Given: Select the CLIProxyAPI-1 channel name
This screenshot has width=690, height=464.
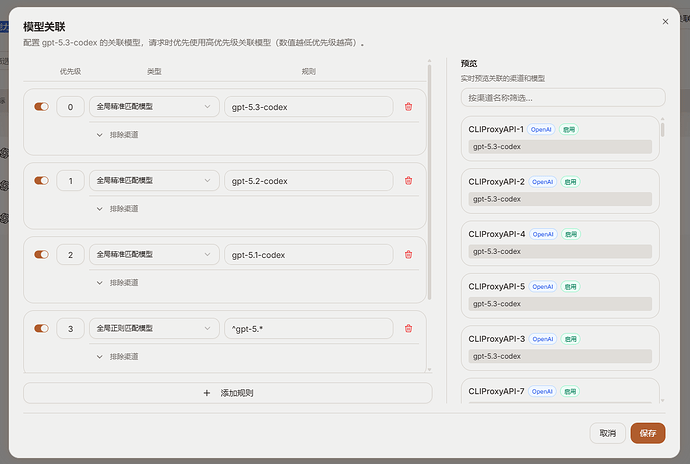Looking at the screenshot, I should [x=496, y=129].
